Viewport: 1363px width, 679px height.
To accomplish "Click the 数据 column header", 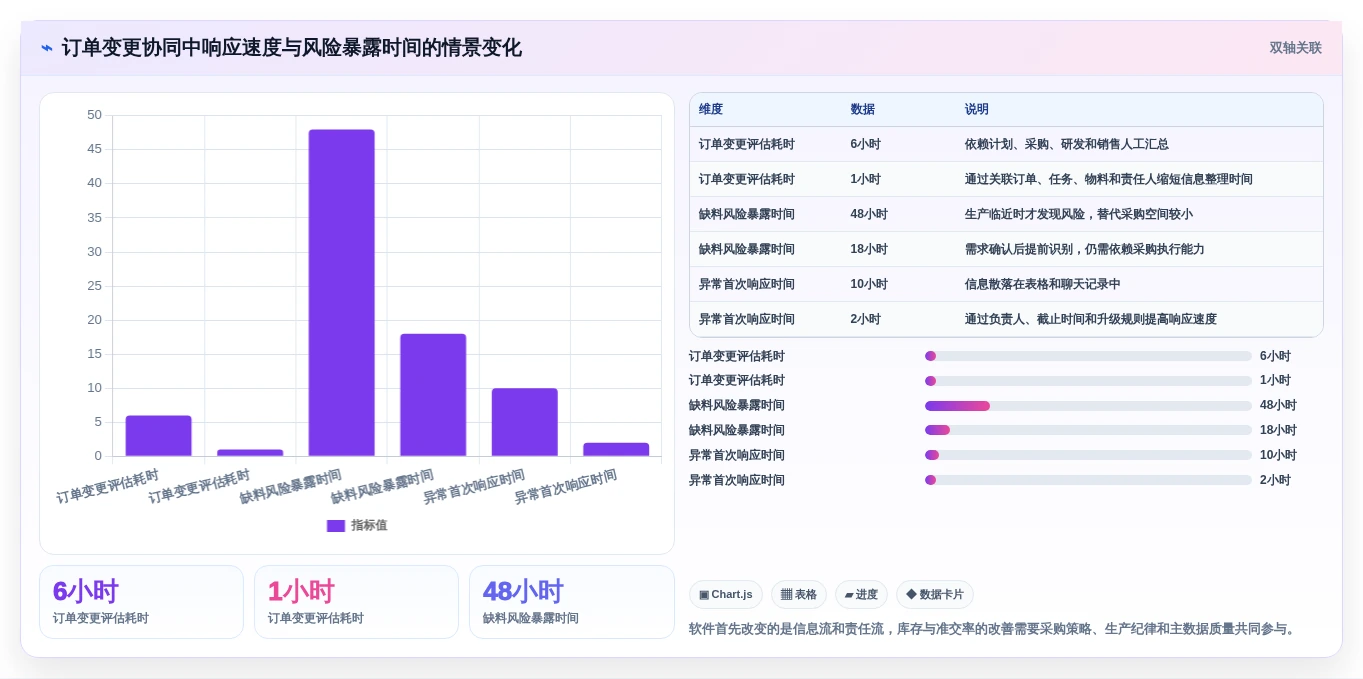I will point(863,109).
